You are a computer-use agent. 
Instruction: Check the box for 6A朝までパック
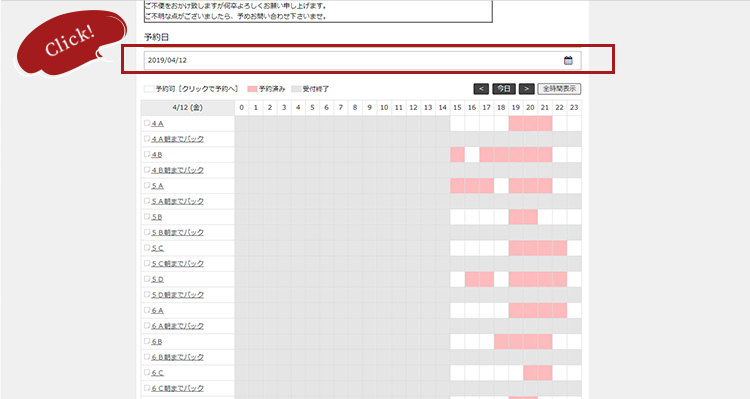coord(147,325)
